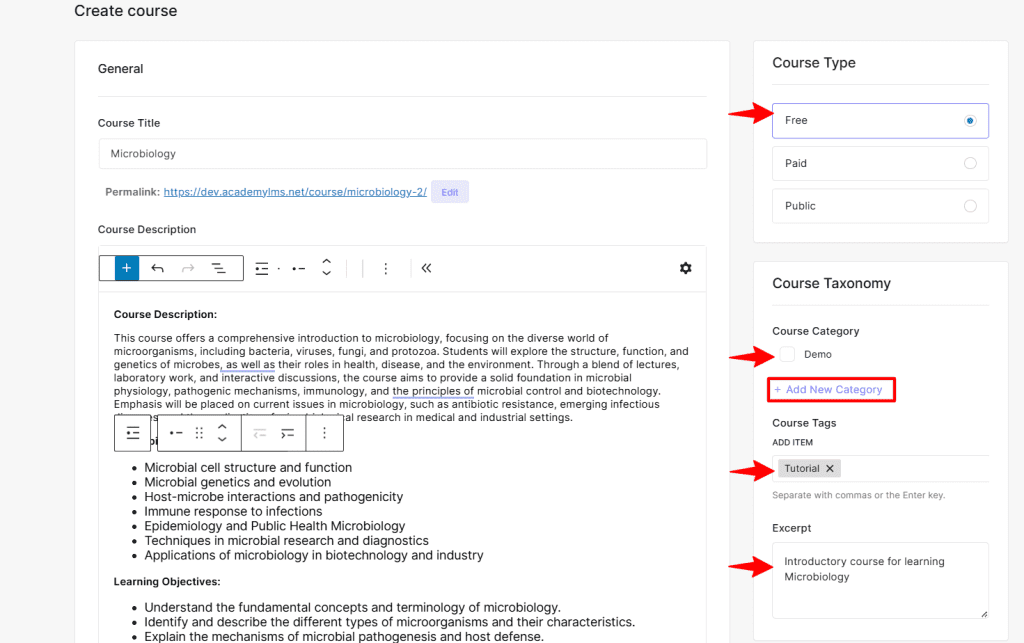Viewport: 1024px width, 643px height.
Task: Click the outdent list item icon
Action: point(259,433)
